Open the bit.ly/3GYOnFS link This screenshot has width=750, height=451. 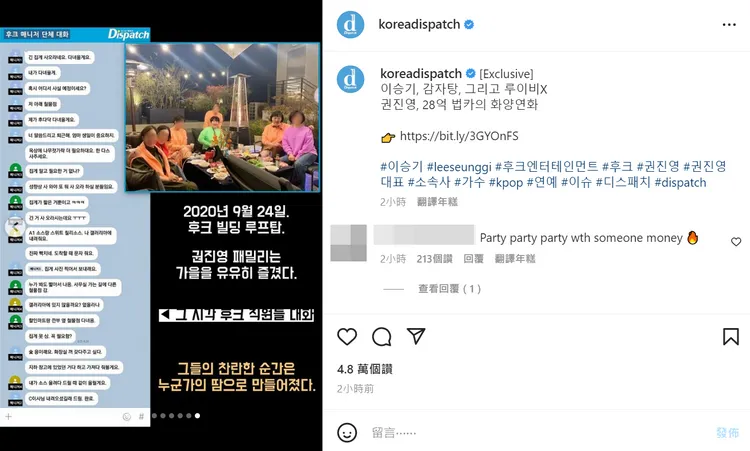[x=459, y=136]
